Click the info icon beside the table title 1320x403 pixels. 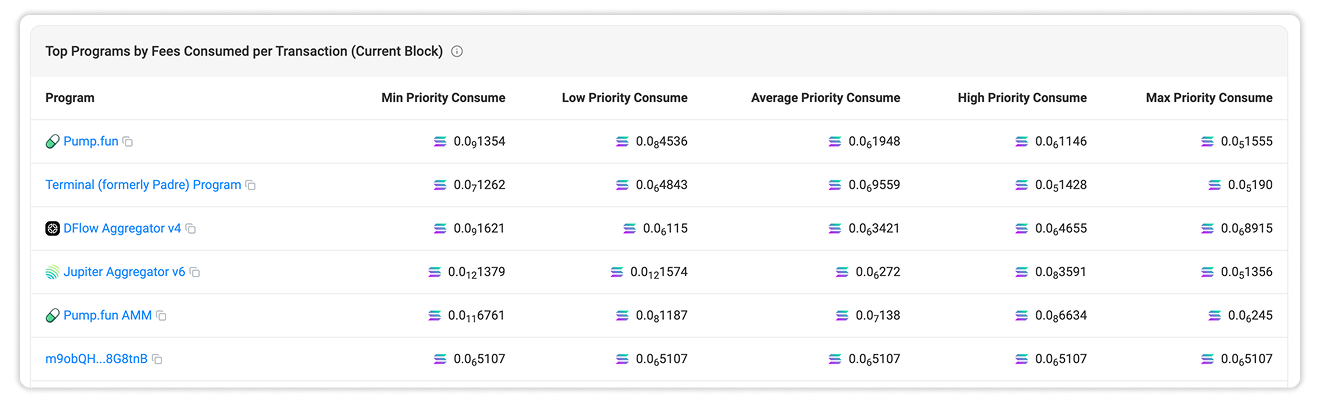(x=457, y=51)
